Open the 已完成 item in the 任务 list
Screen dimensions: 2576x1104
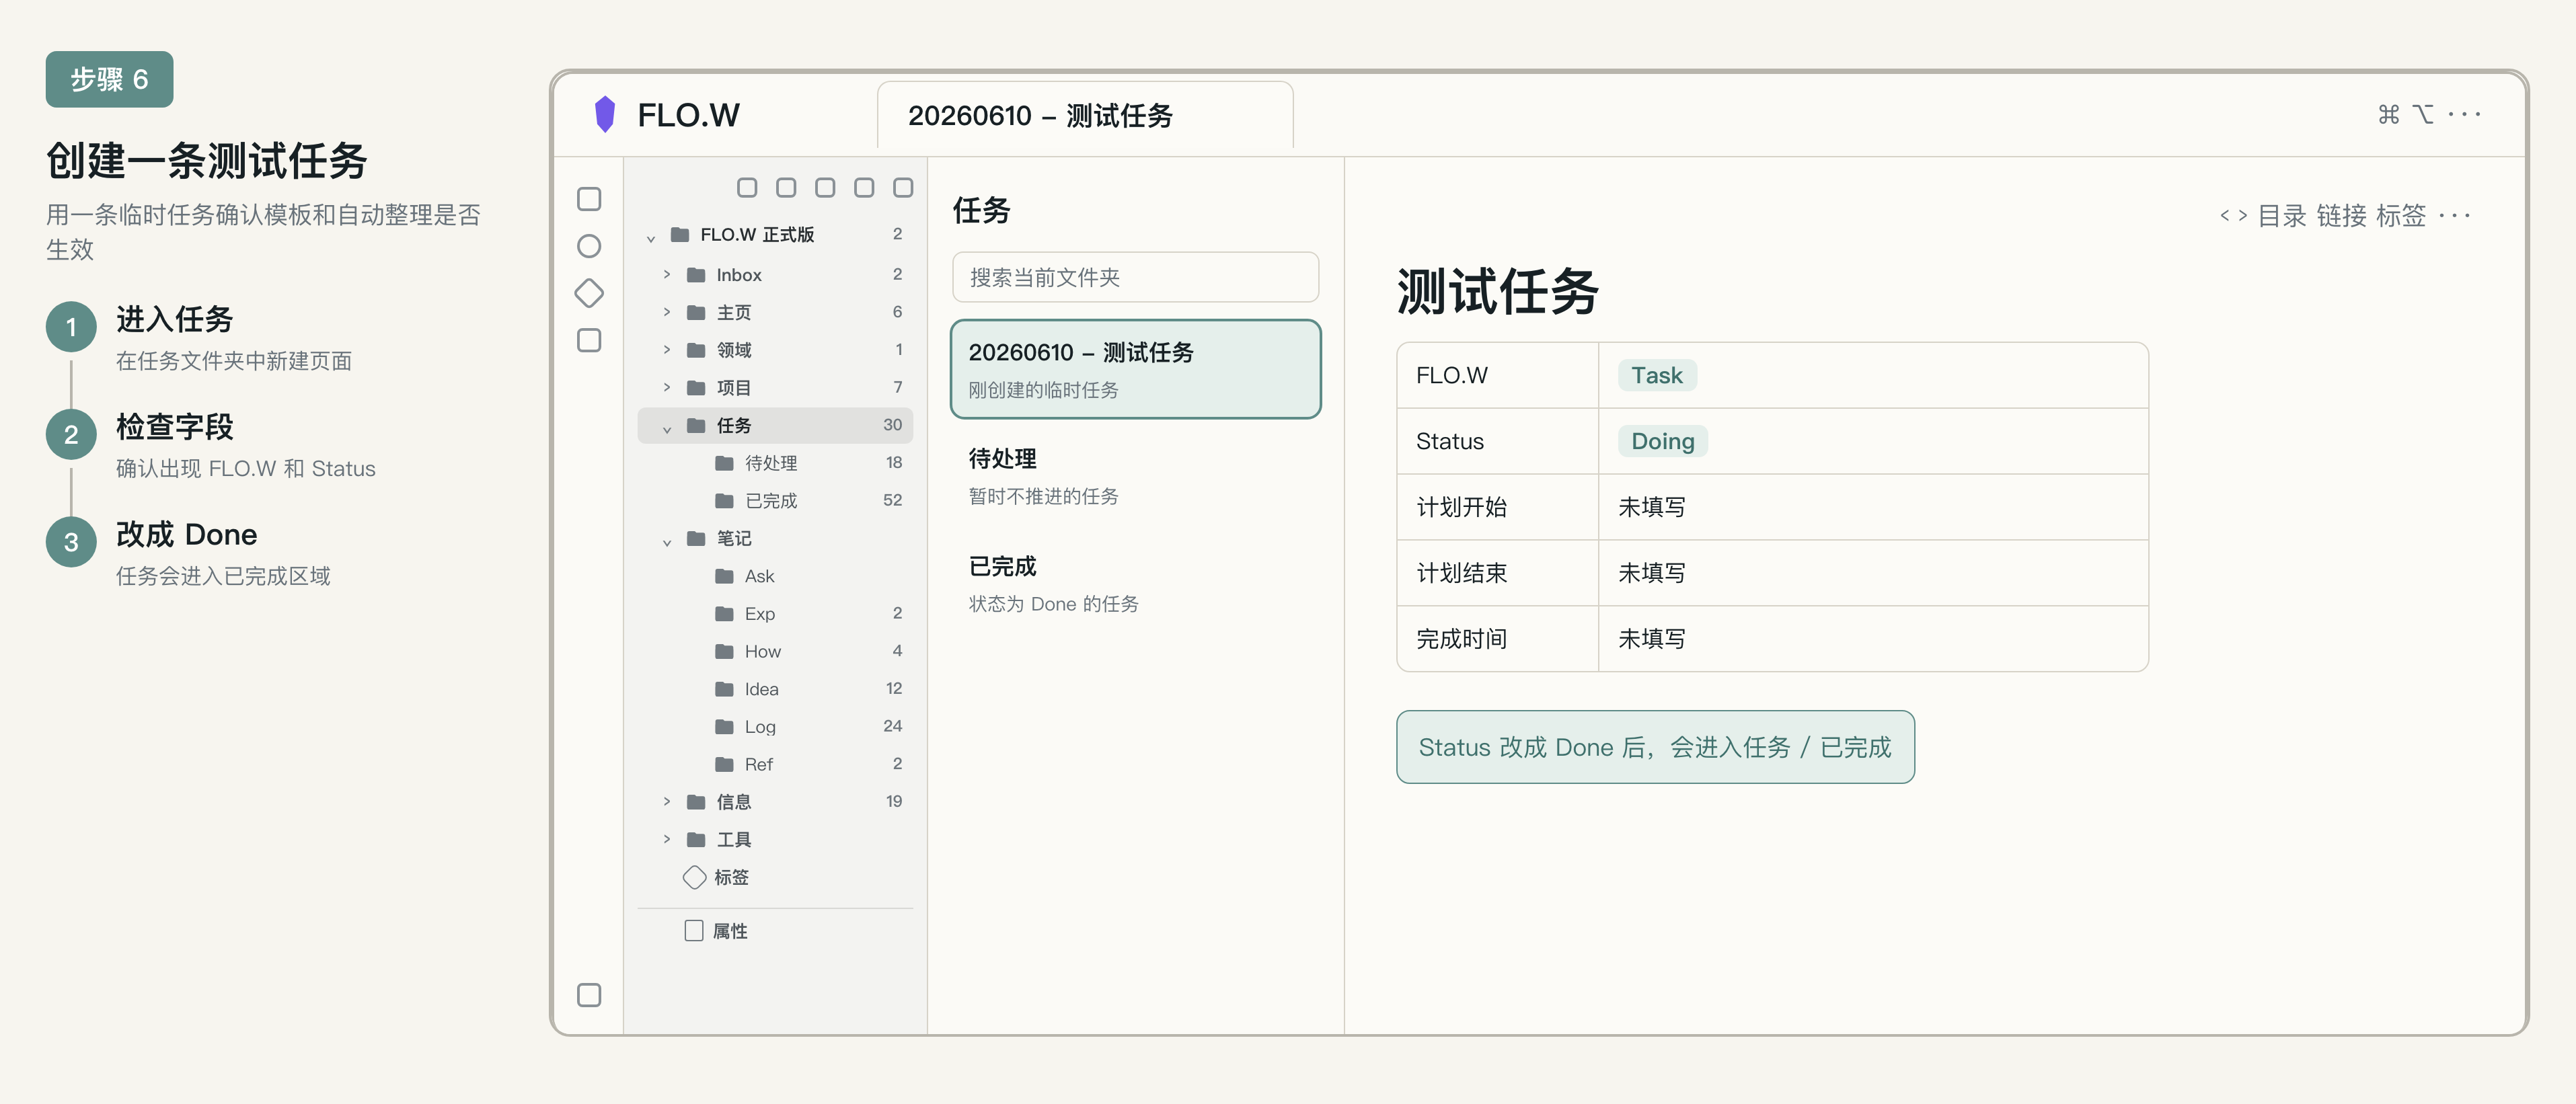(1135, 583)
